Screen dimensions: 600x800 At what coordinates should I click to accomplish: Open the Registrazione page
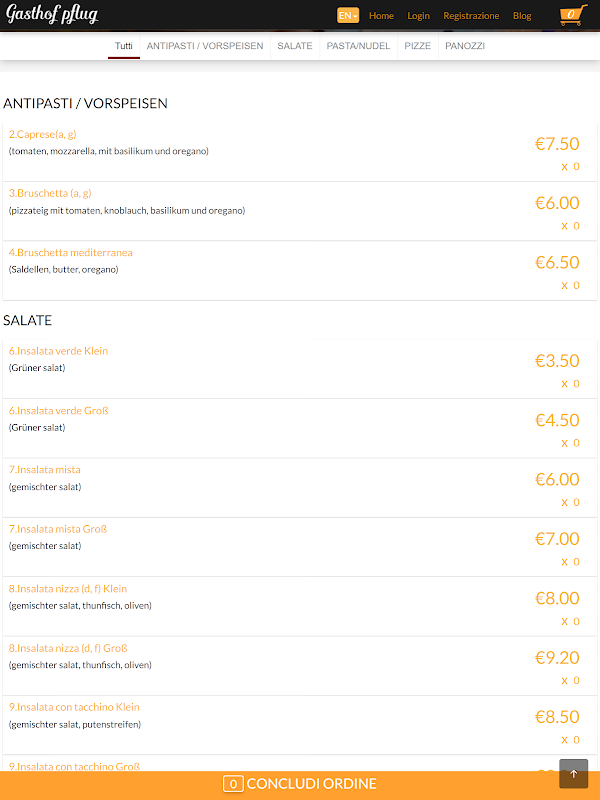[471, 16]
